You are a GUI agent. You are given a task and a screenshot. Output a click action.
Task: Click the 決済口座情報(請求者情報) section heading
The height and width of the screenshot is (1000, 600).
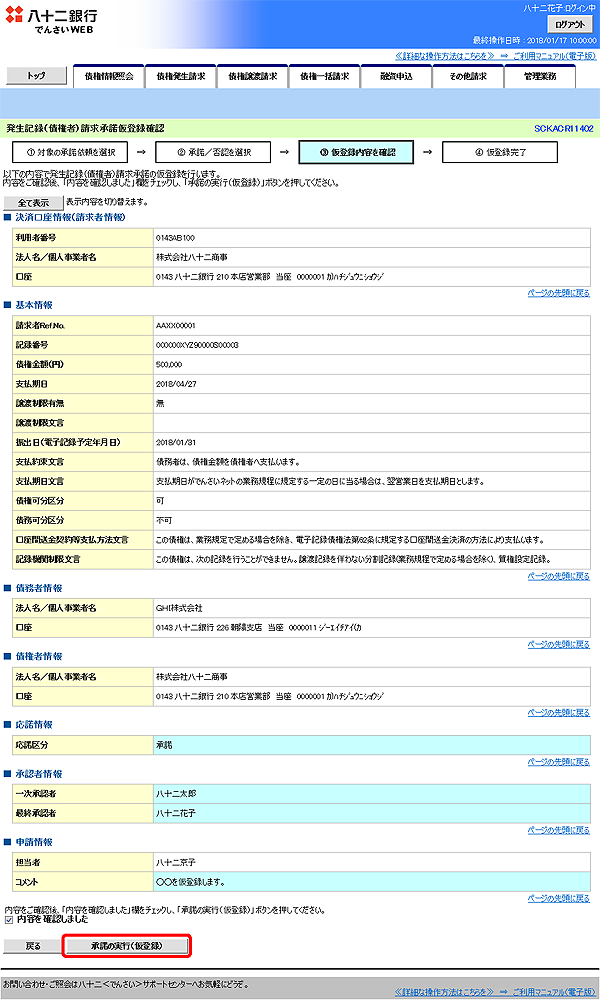[x=70, y=217]
